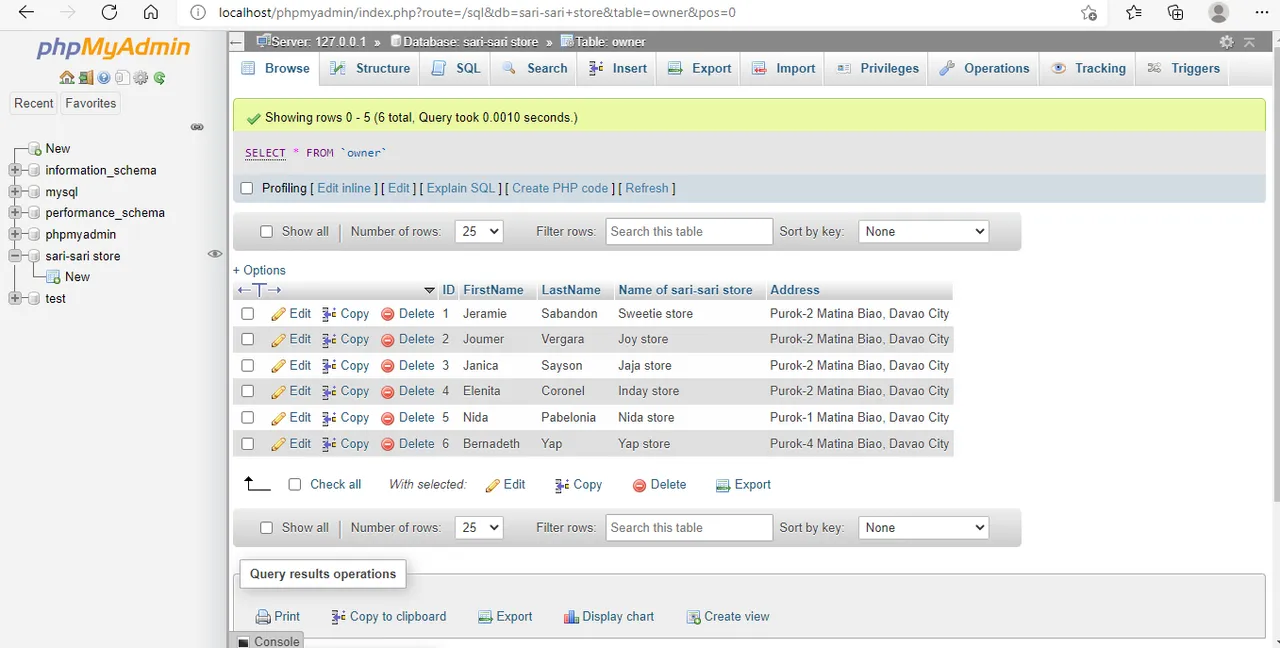1280x648 pixels.
Task: Collapse the navigation panel arrow
Action: click(x=235, y=42)
